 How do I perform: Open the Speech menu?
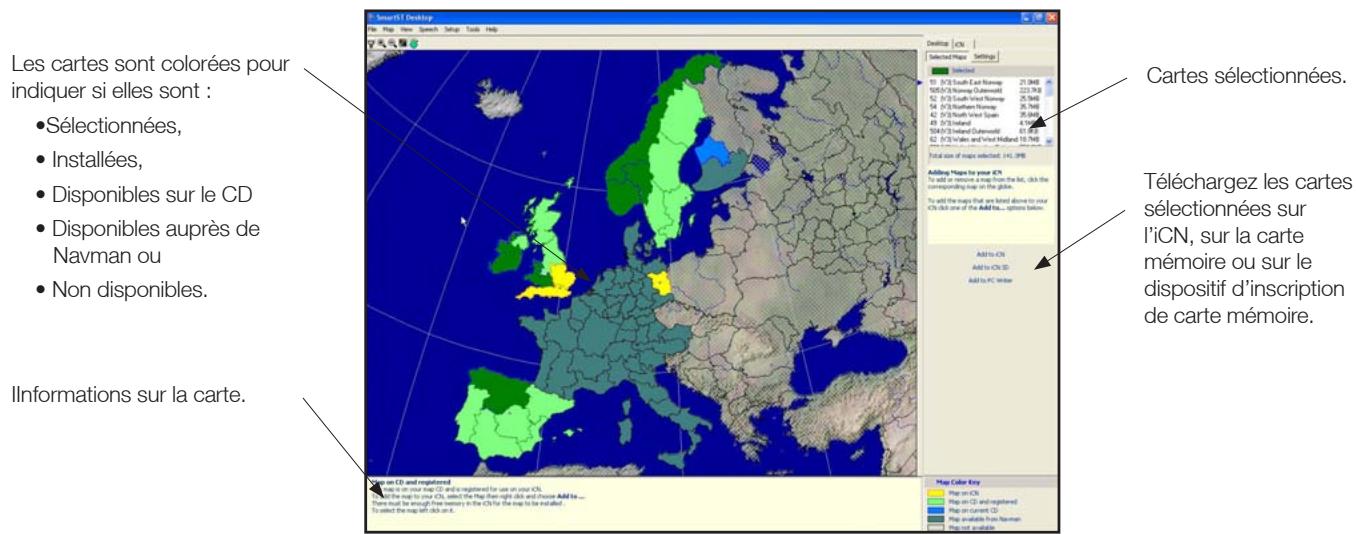(x=431, y=31)
